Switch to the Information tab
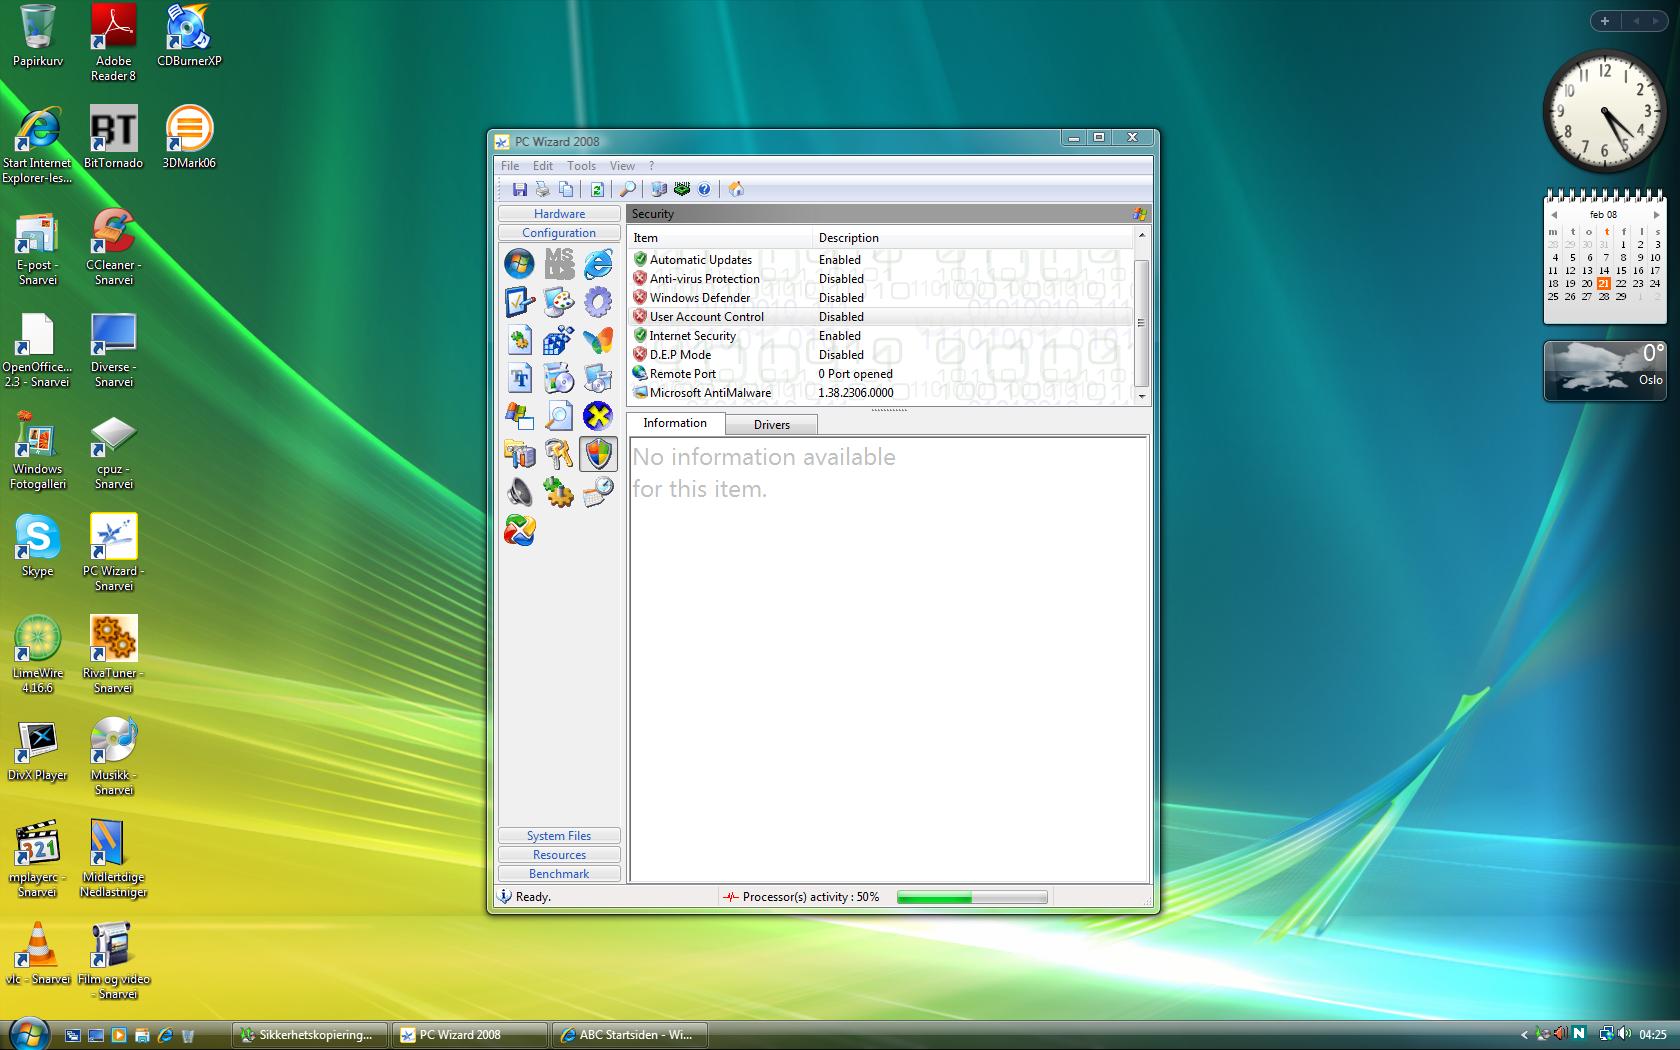Image resolution: width=1680 pixels, height=1050 pixels. (675, 423)
